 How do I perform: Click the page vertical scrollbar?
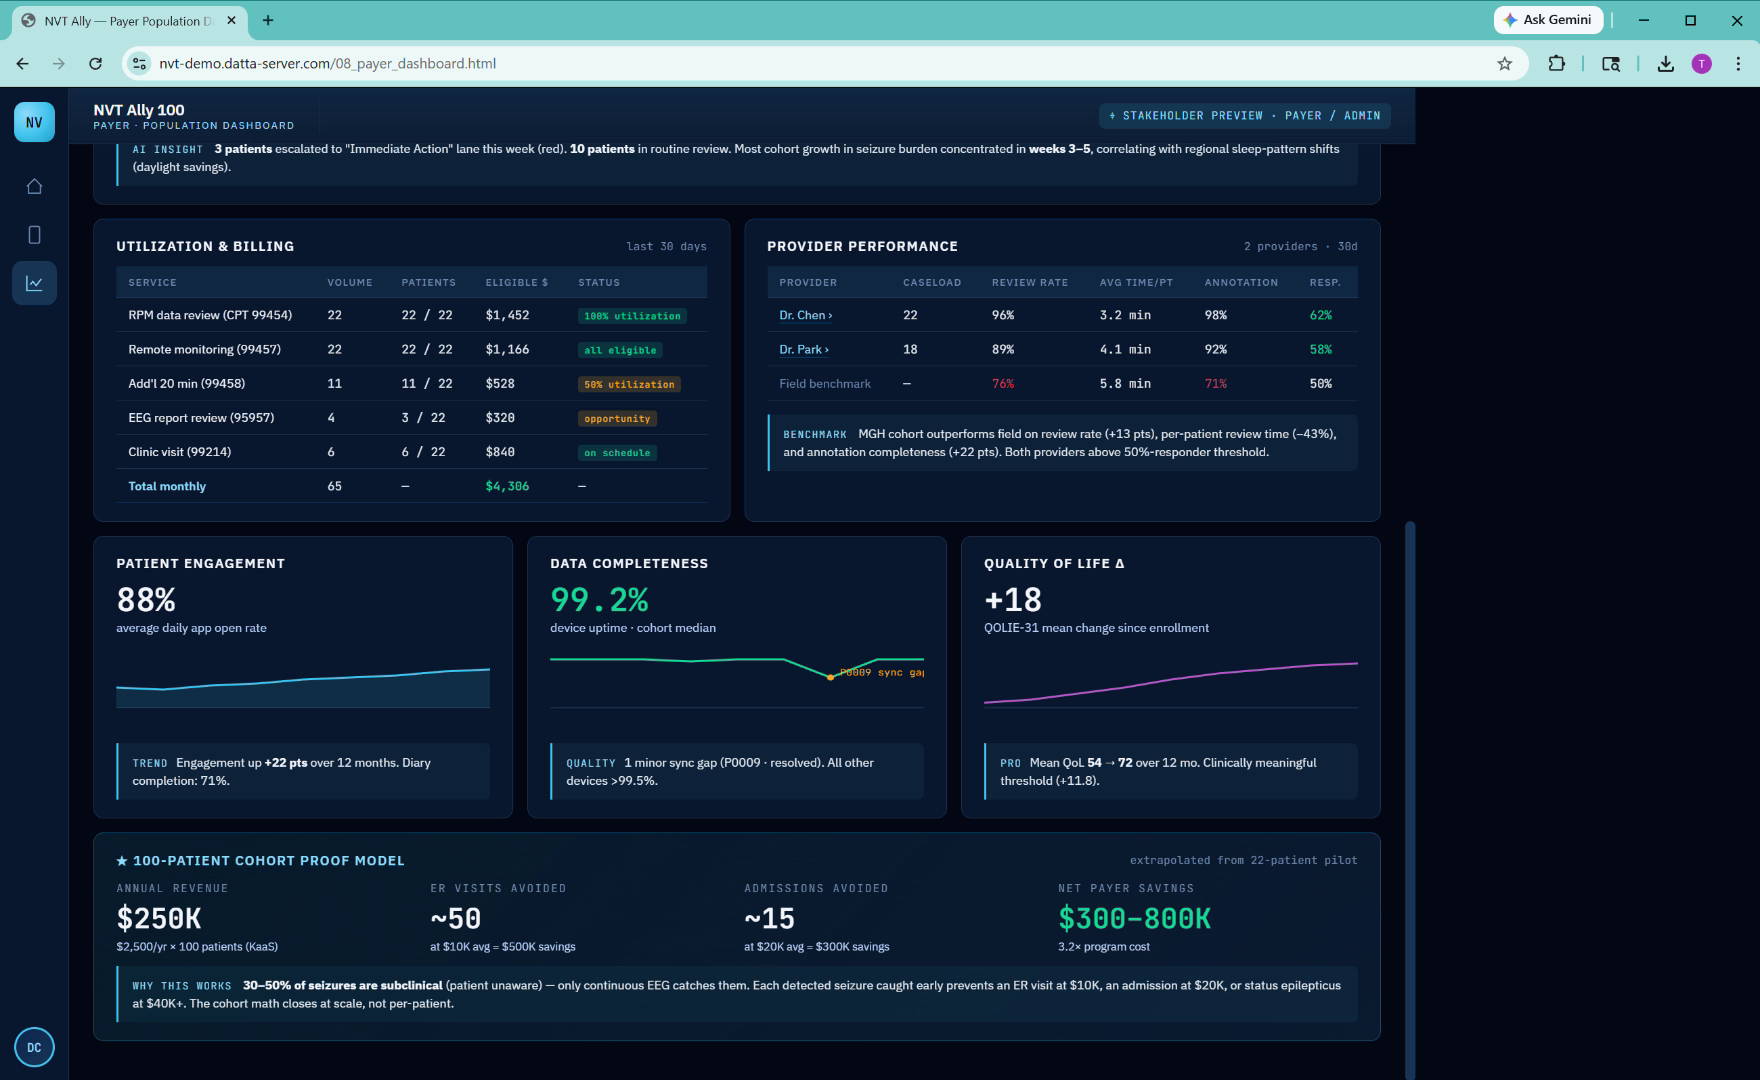pyautogui.click(x=1411, y=799)
